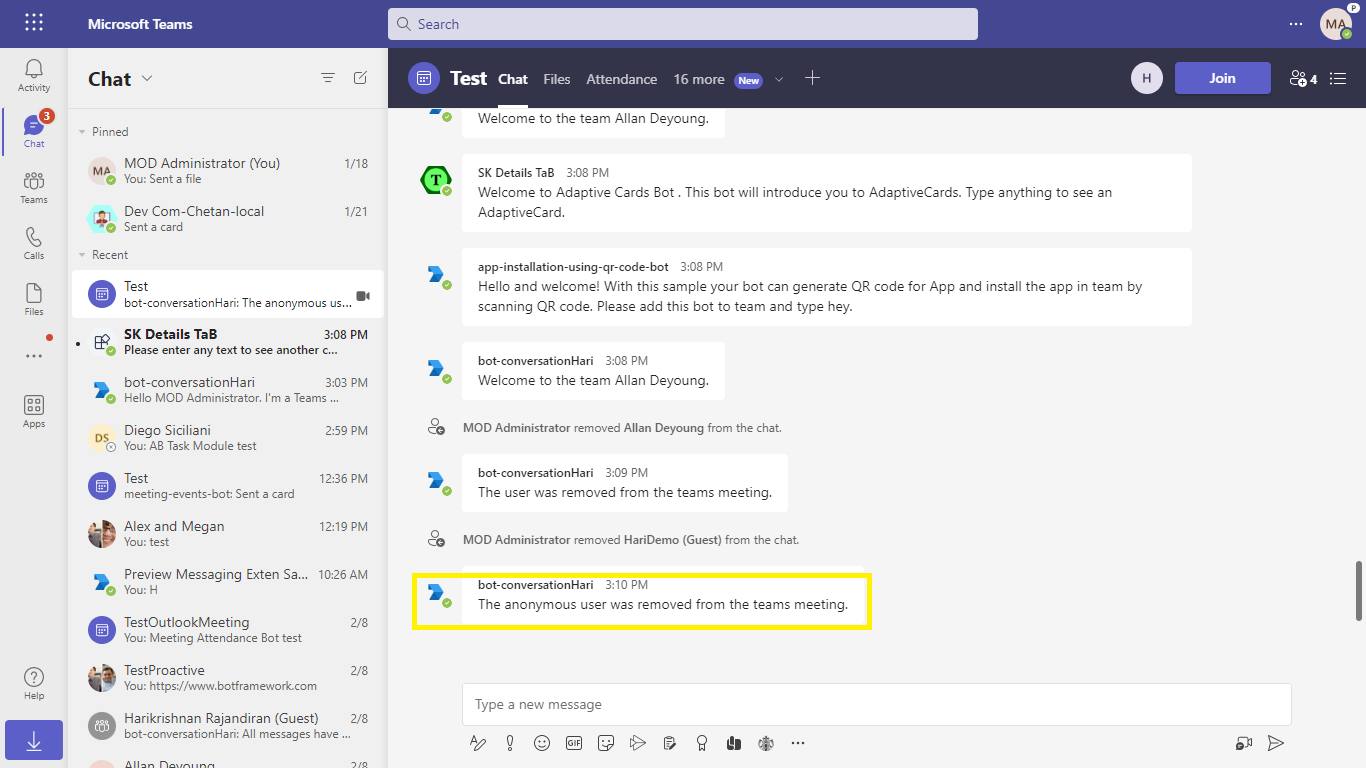The image size is (1366, 768).
Task: Open Alex and Megan chat
Action: pyautogui.click(x=228, y=534)
